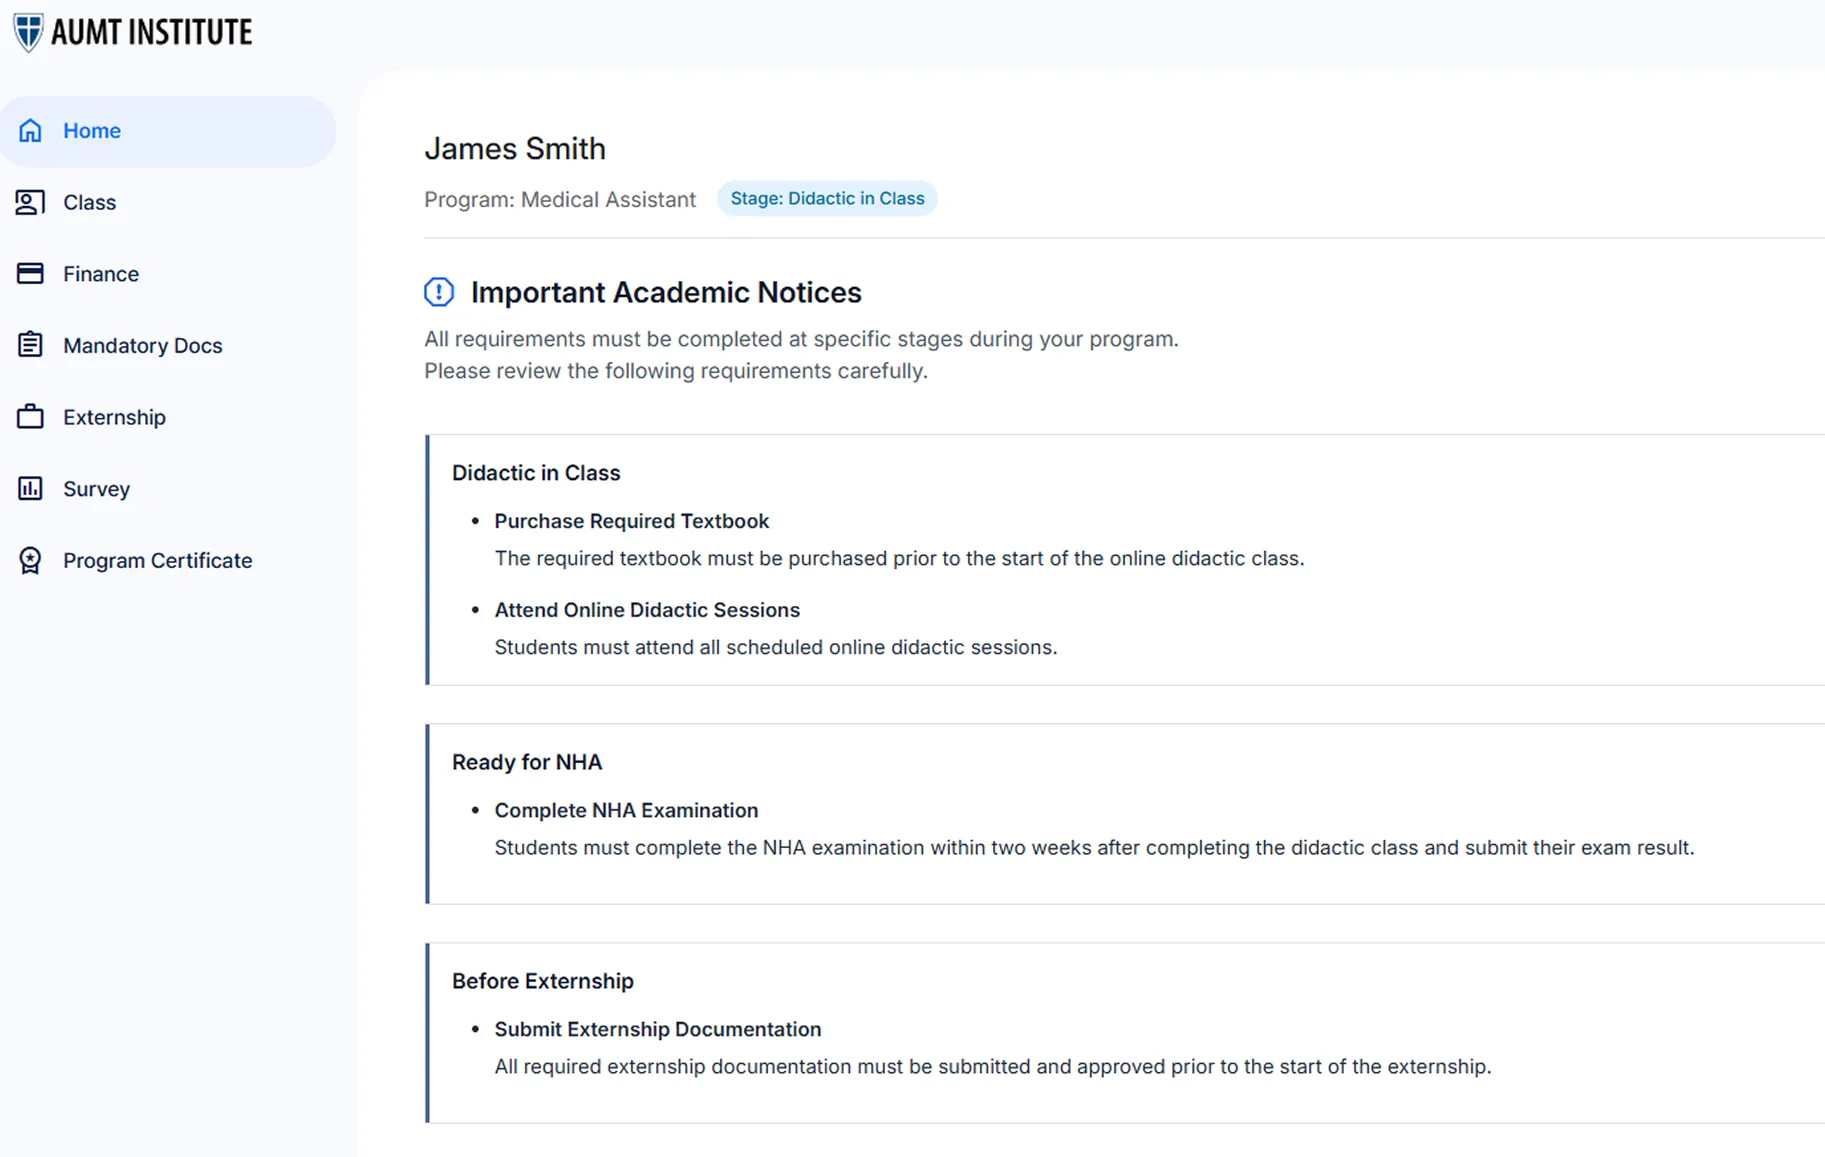The width and height of the screenshot is (1825, 1157).
Task: Click the Stage: Didactic in Class badge
Action: point(827,199)
